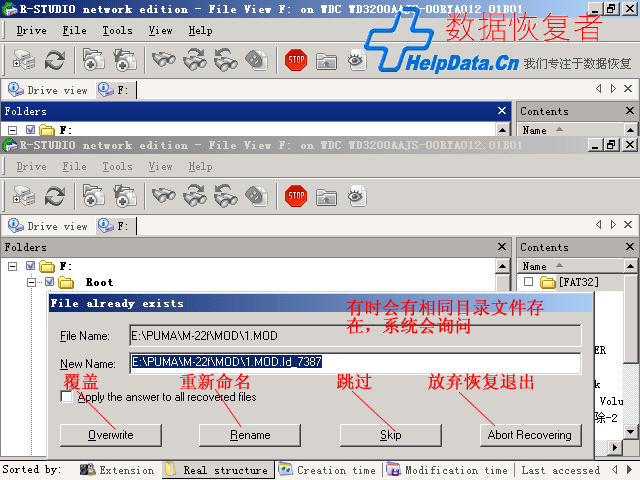Click Stop icon in background window toolbar

[296, 60]
